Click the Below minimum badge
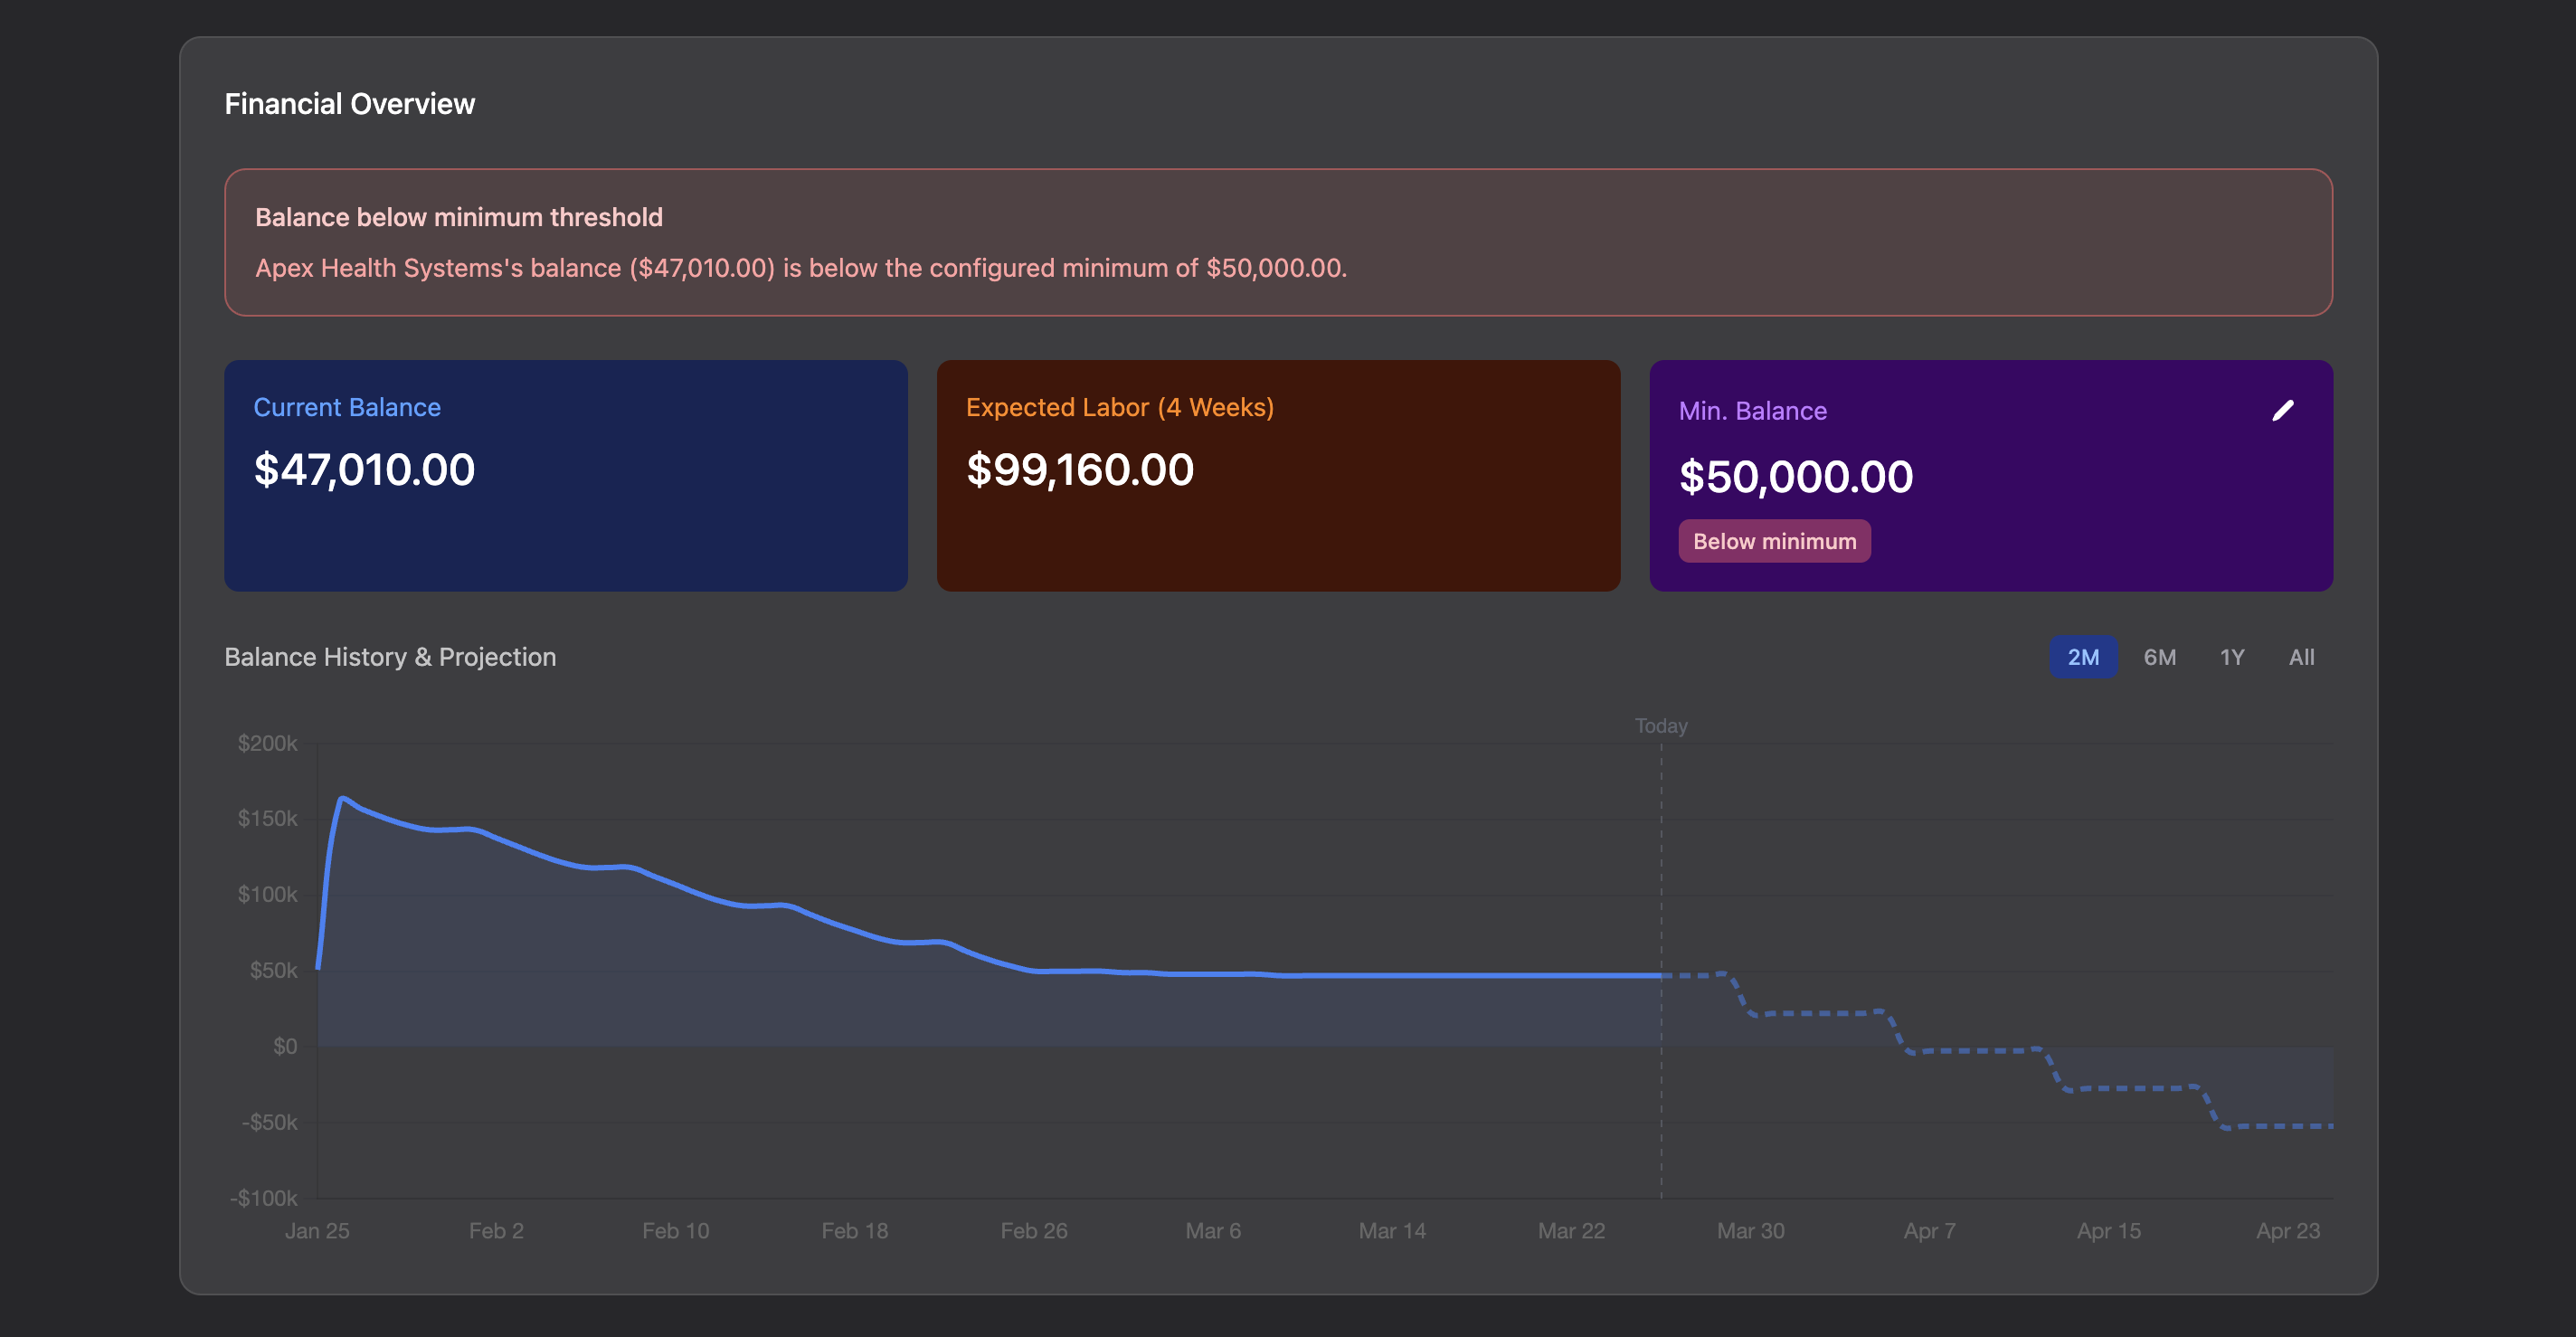The height and width of the screenshot is (1337, 2576). point(1774,541)
